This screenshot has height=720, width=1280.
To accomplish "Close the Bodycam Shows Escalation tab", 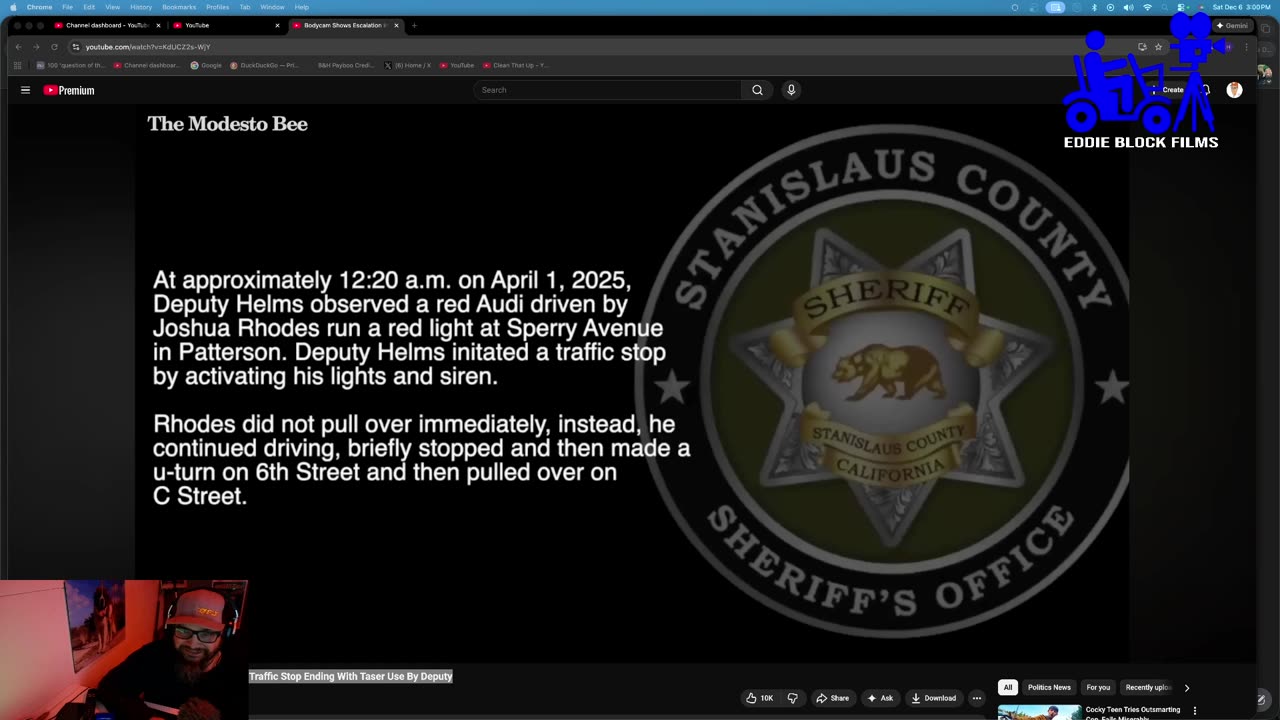I will pyautogui.click(x=397, y=25).
